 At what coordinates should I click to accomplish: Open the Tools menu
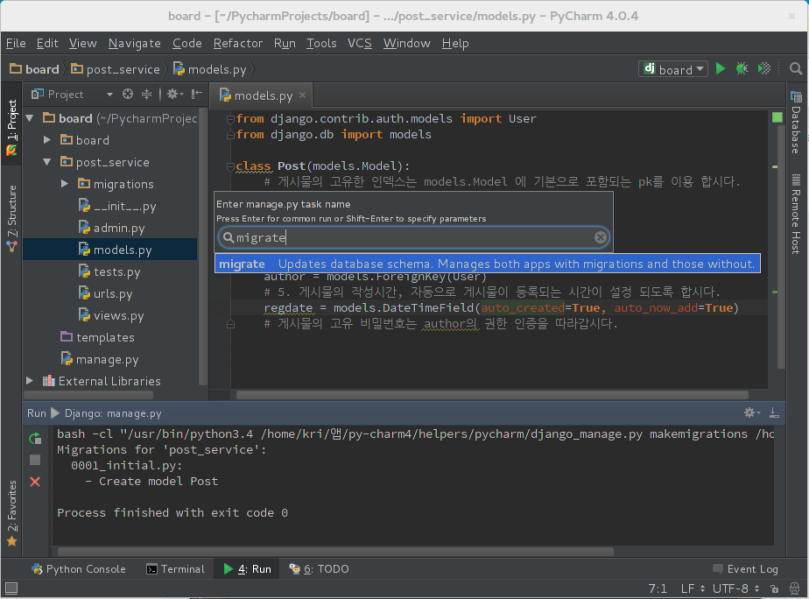[321, 43]
